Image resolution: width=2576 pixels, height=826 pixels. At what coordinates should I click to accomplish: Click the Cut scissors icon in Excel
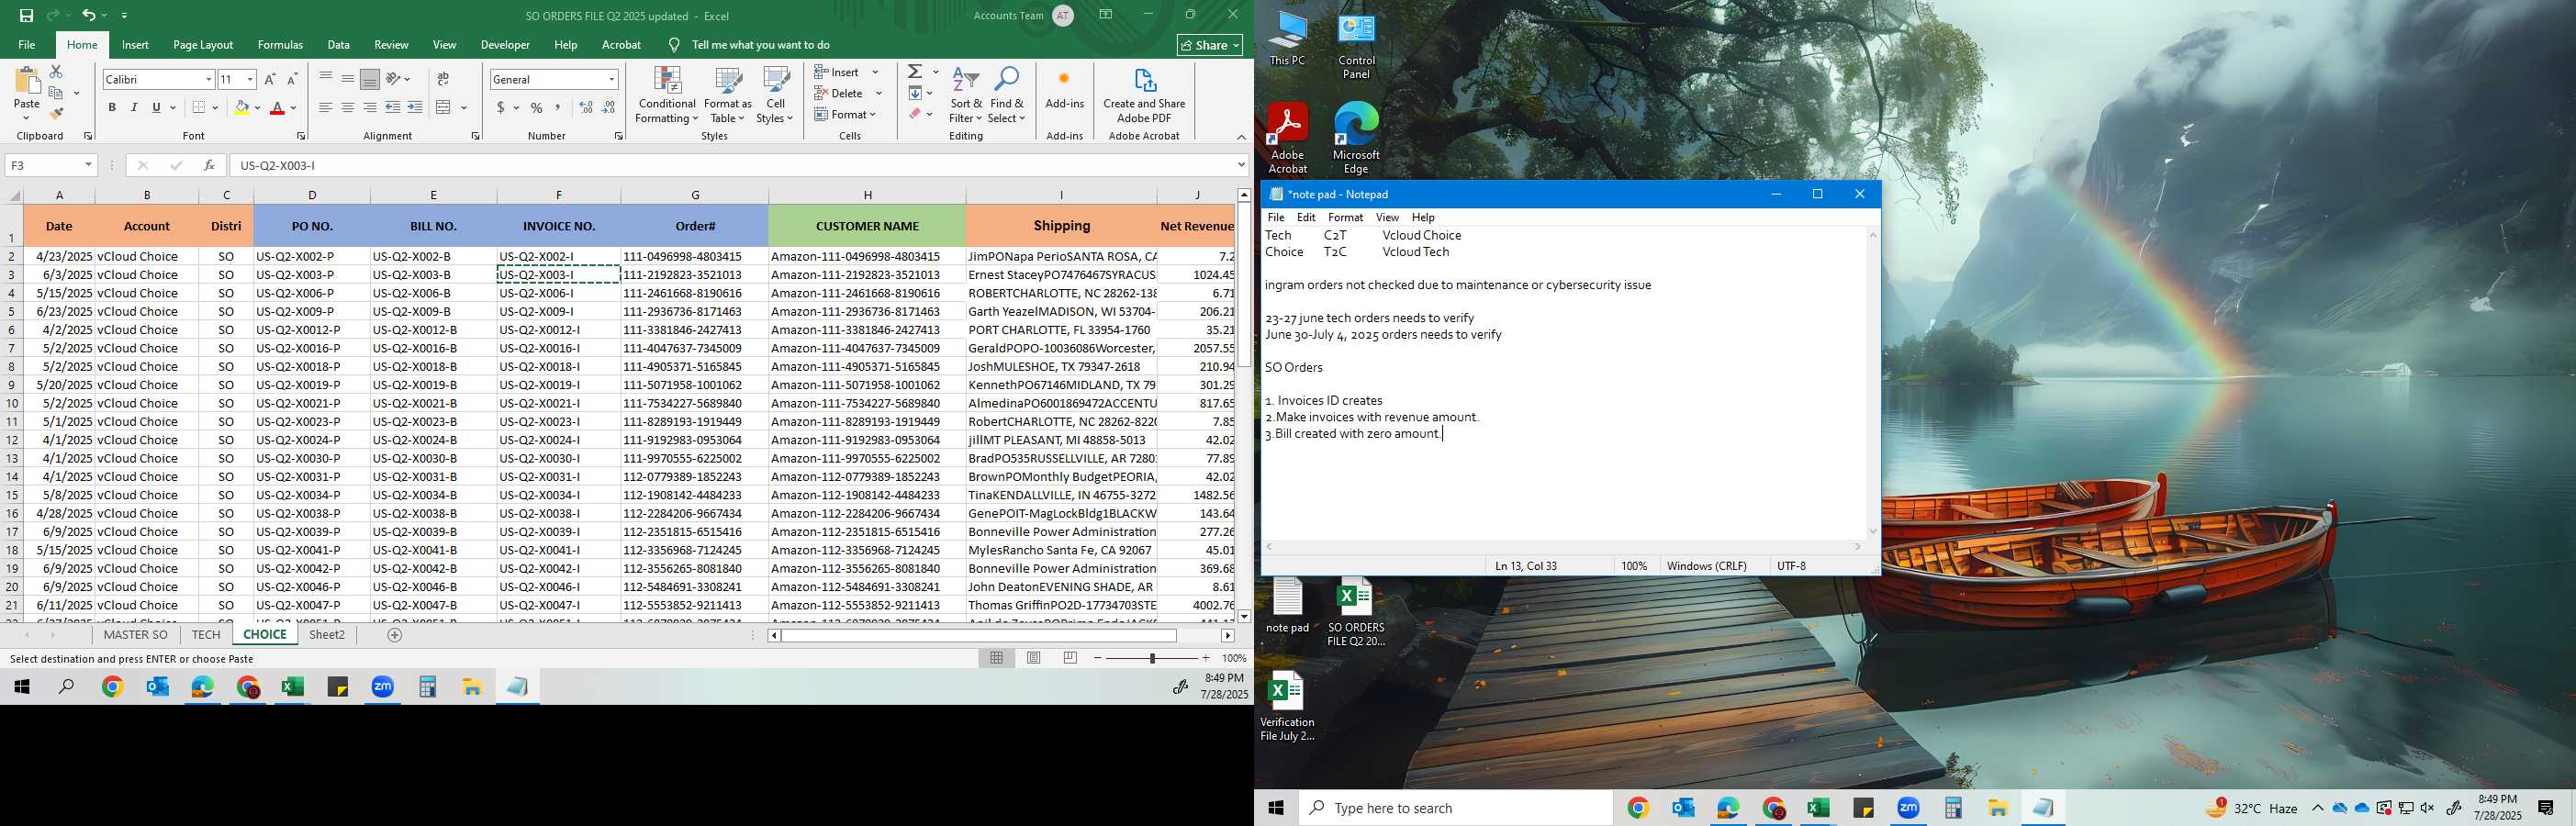click(56, 72)
